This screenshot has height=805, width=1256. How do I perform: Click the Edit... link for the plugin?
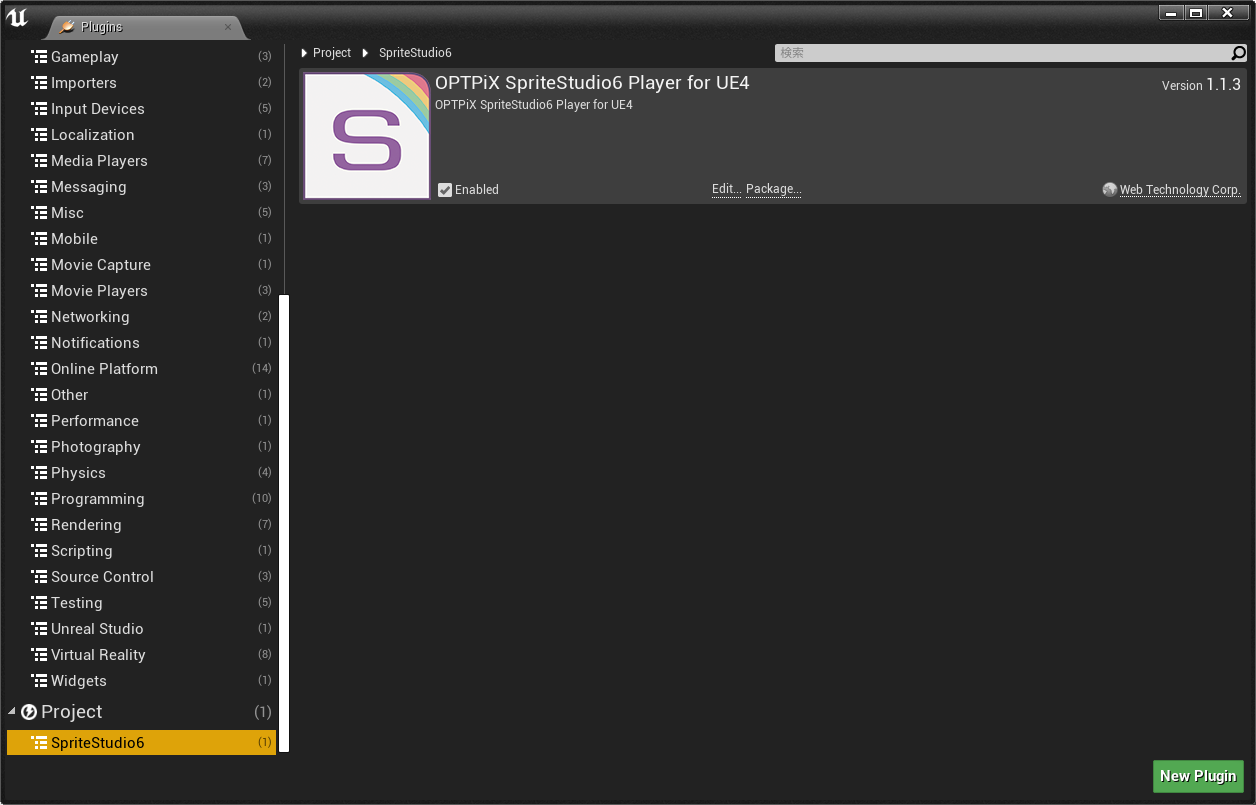point(727,190)
